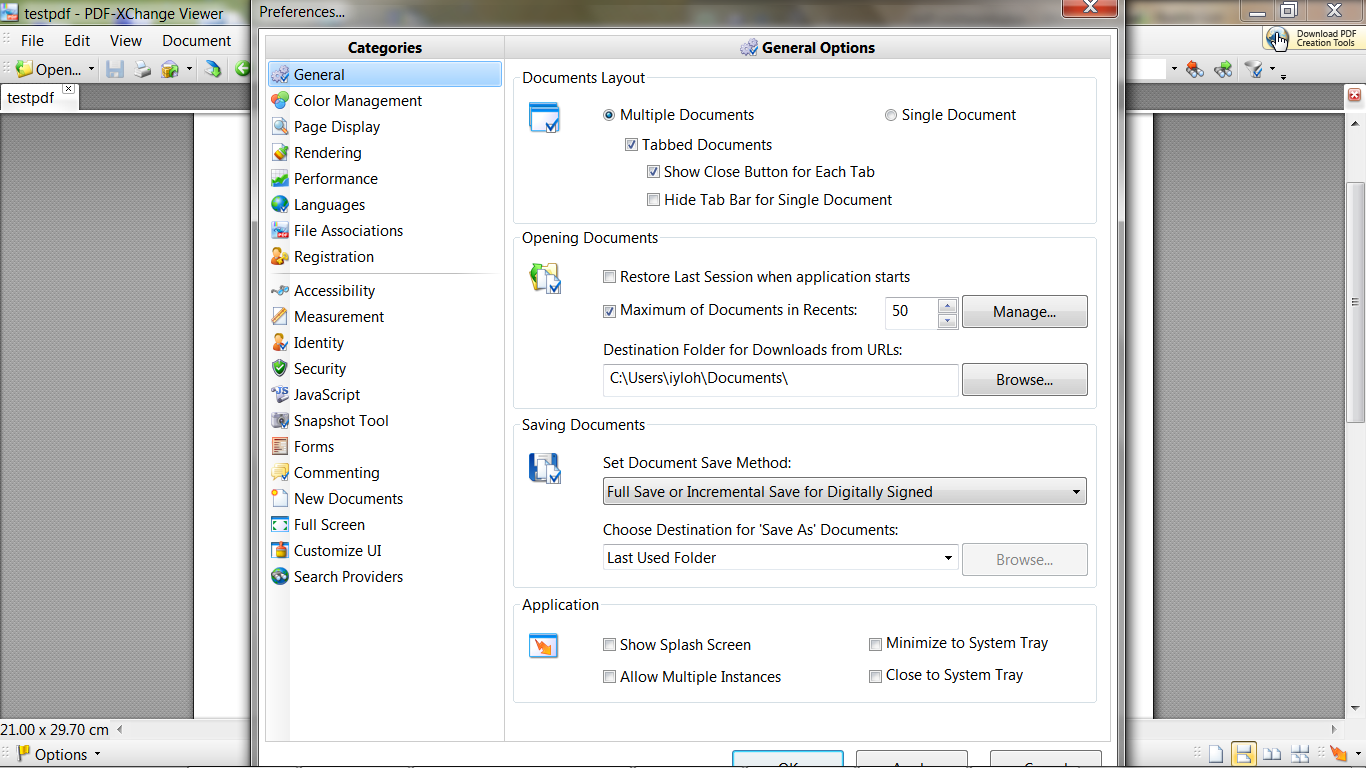Expand the Options dropdown in status bar
The width and height of the screenshot is (1366, 768).
(97, 755)
